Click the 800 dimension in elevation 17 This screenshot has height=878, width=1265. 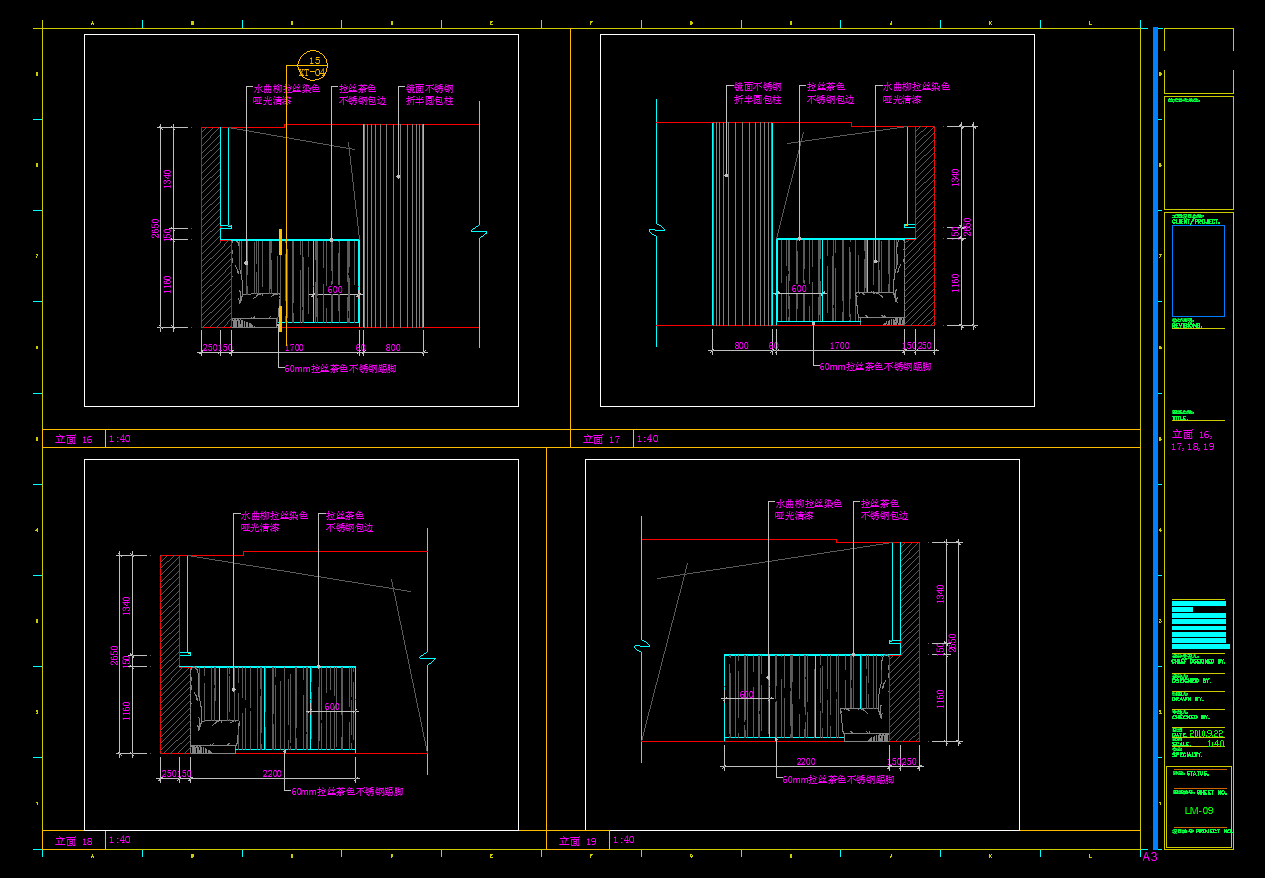point(741,345)
